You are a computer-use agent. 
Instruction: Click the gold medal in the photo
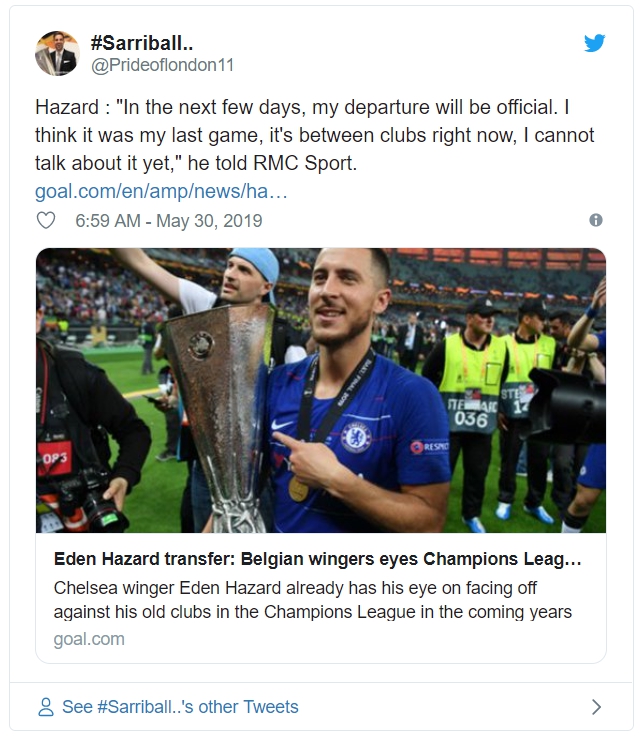(299, 489)
